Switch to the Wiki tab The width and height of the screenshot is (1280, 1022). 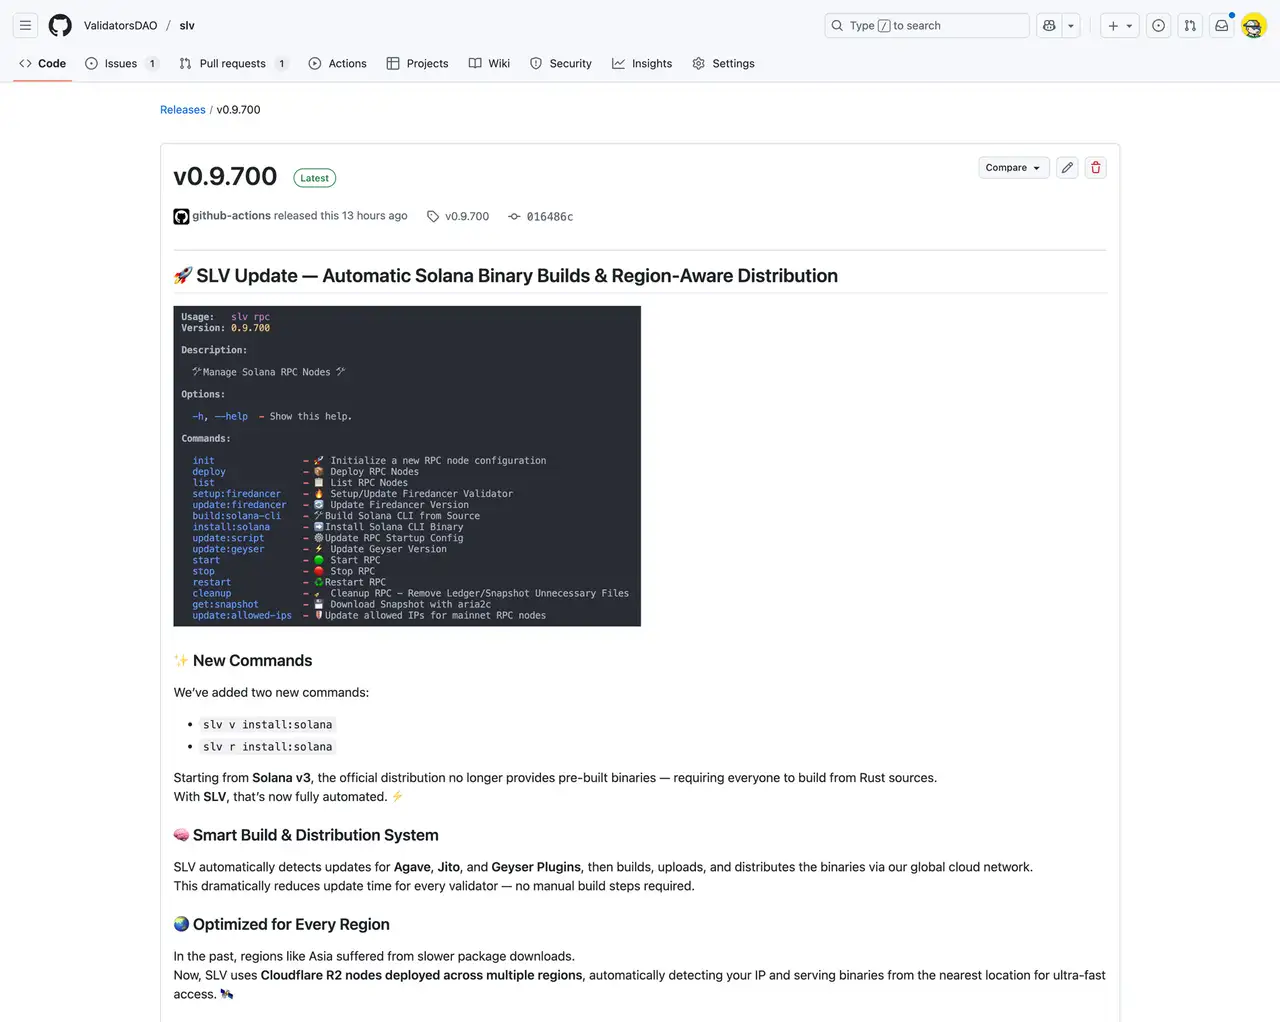click(489, 63)
